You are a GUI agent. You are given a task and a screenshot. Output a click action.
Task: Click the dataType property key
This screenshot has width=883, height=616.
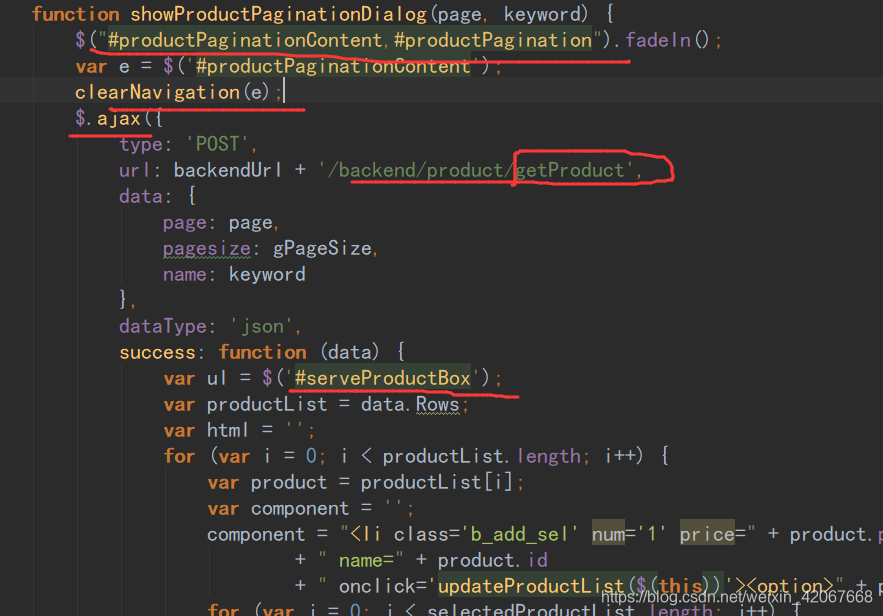pyautogui.click(x=163, y=326)
